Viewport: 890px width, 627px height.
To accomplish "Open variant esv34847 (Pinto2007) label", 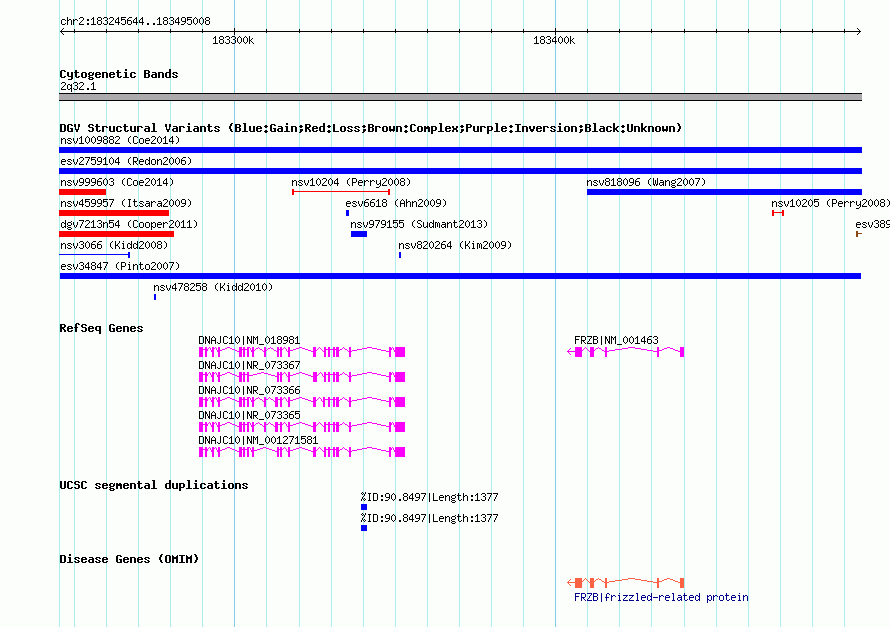I will (x=120, y=266).
